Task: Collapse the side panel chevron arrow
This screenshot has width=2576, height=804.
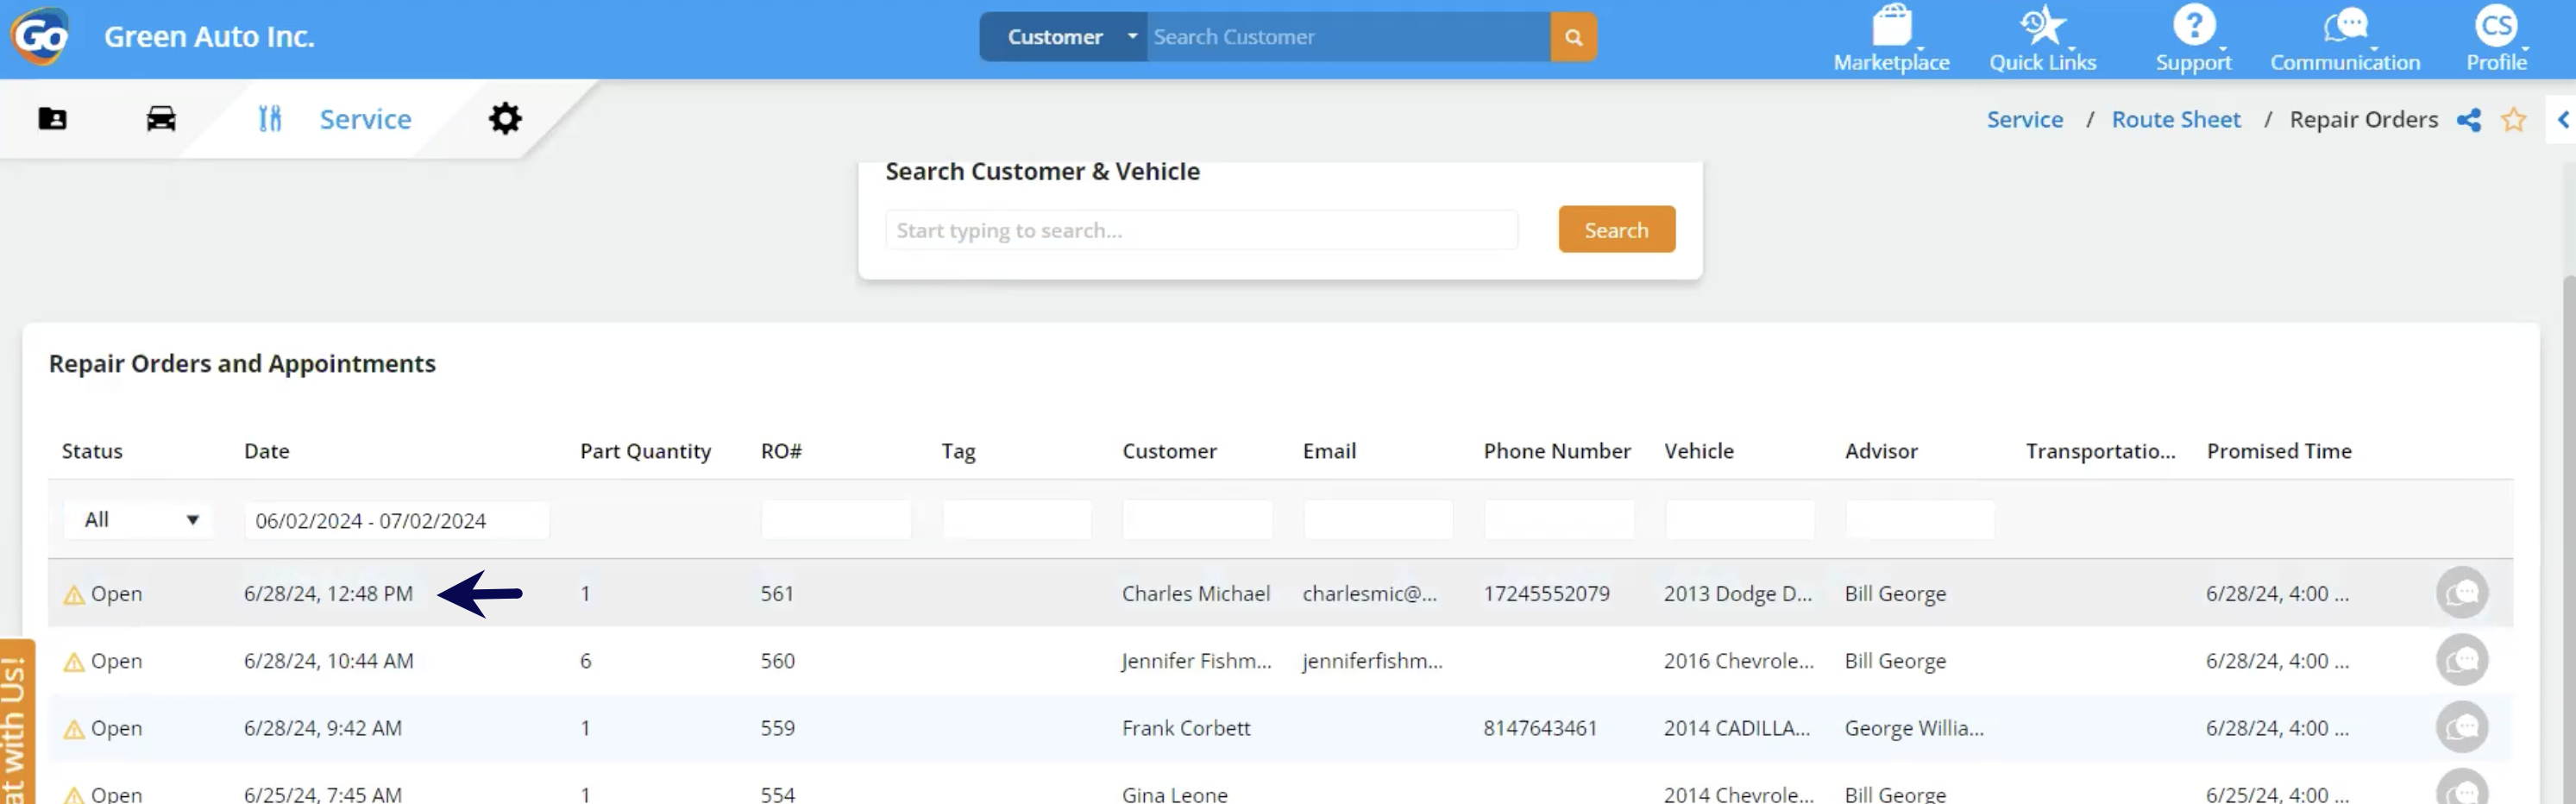Action: click(2563, 120)
